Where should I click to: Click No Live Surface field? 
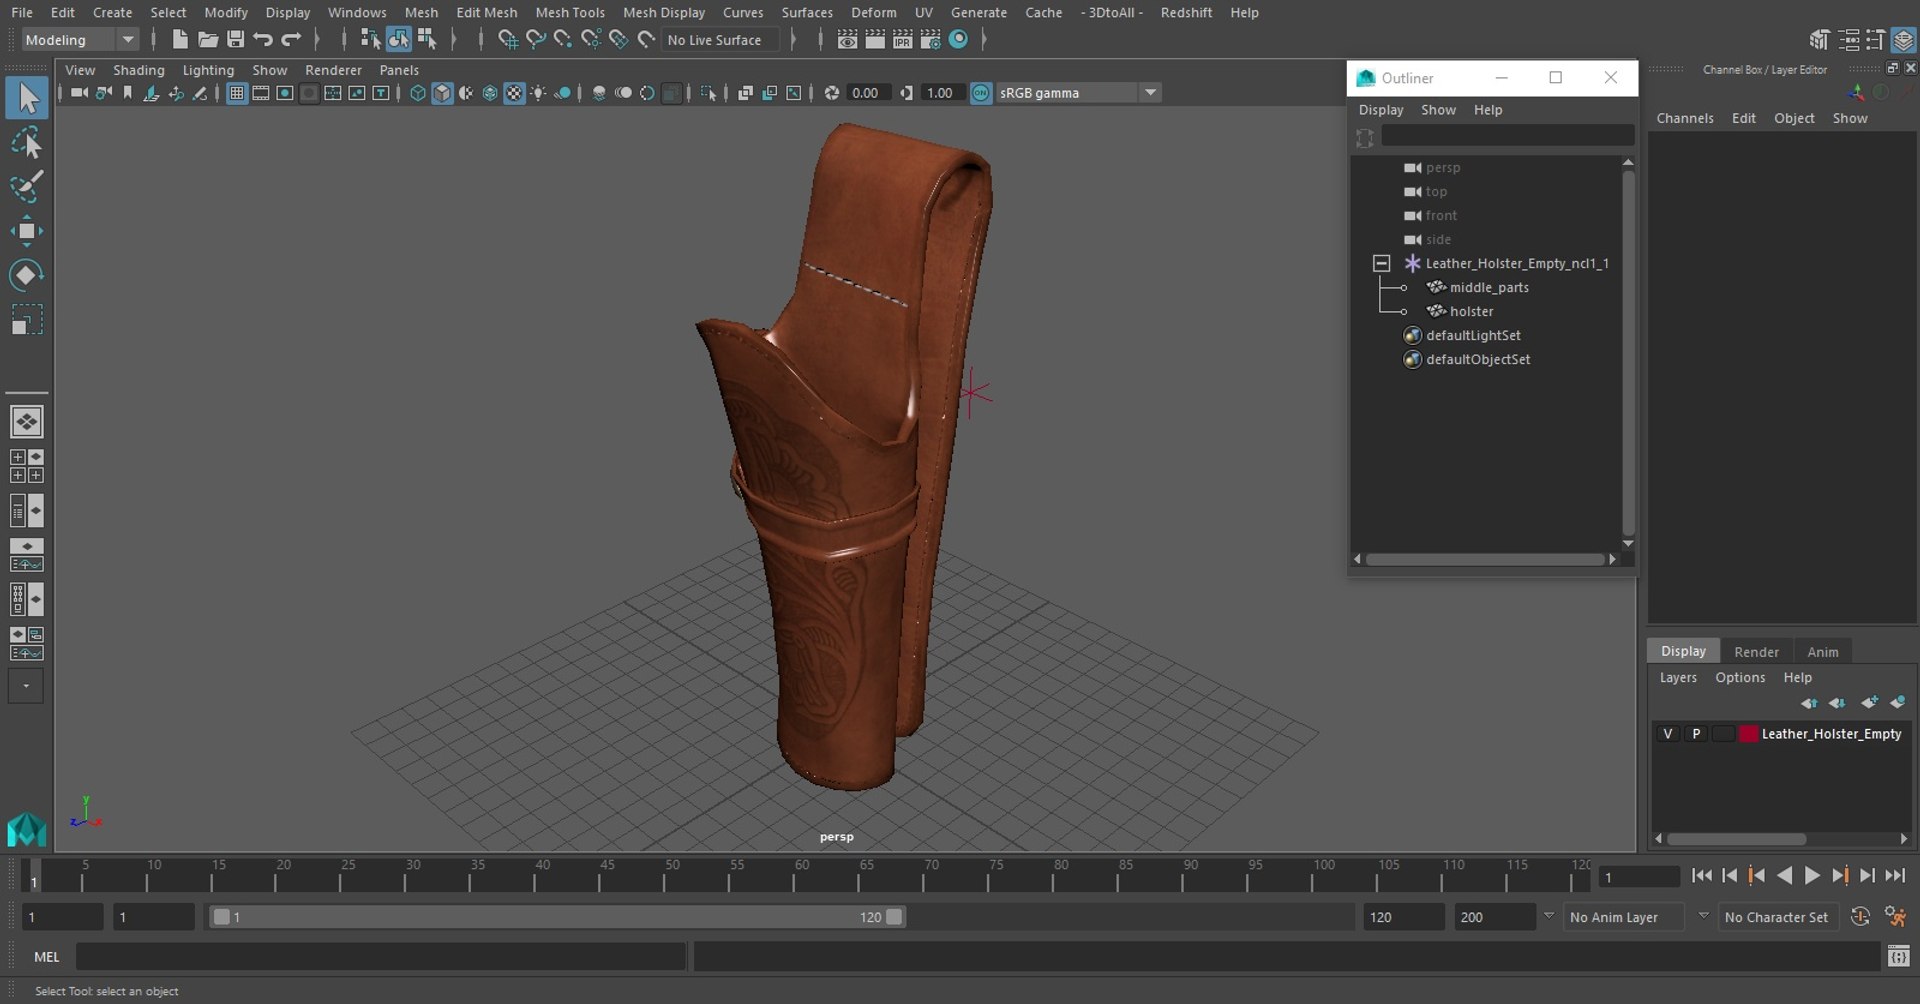click(722, 40)
